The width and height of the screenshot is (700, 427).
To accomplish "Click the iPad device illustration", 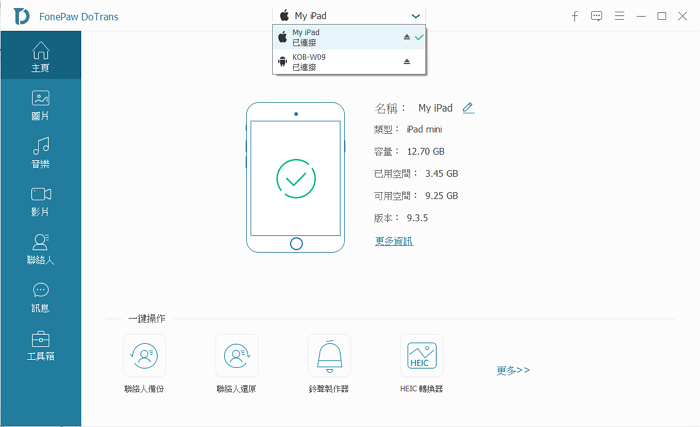I will [x=296, y=177].
